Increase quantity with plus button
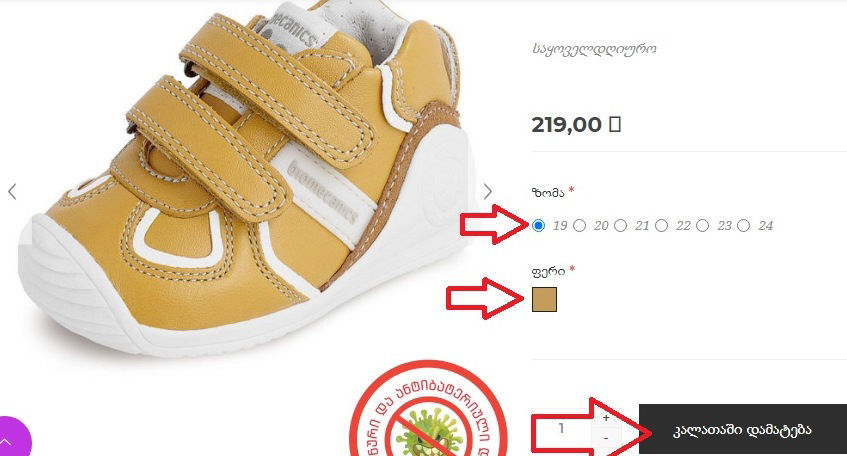847x456 pixels. click(606, 418)
